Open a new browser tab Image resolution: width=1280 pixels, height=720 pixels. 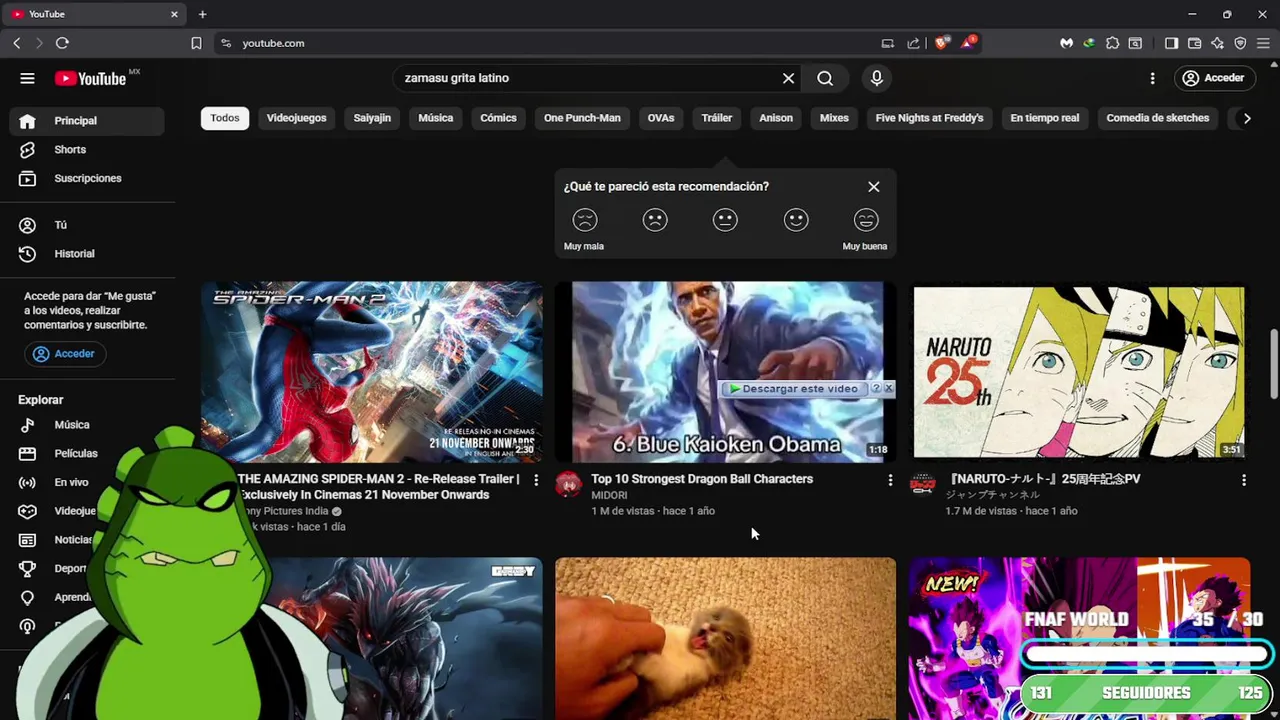click(202, 14)
